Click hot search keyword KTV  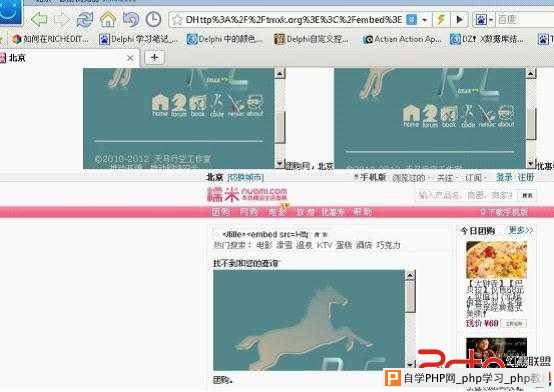click(324, 245)
